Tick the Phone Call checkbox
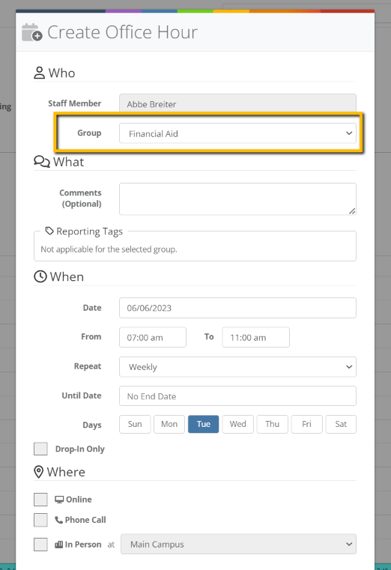 (x=41, y=520)
